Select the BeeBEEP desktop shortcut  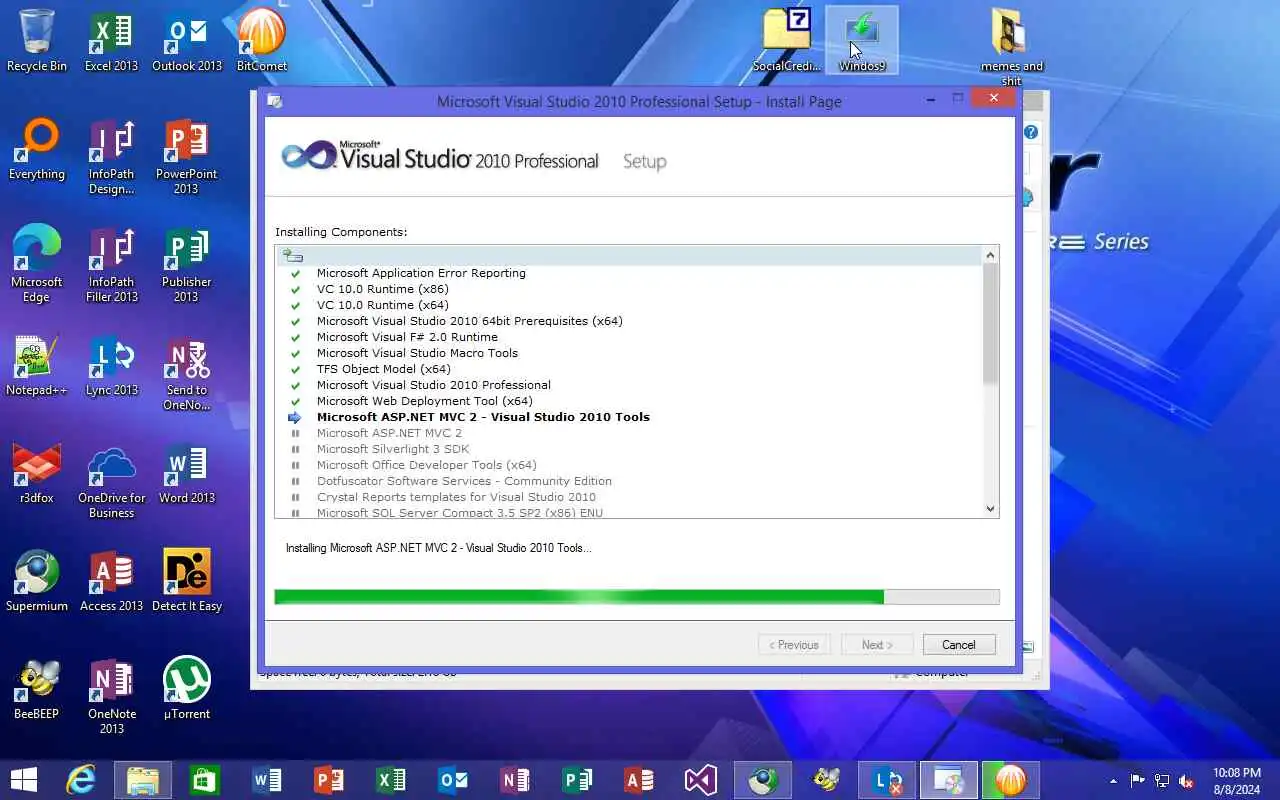pos(37,689)
